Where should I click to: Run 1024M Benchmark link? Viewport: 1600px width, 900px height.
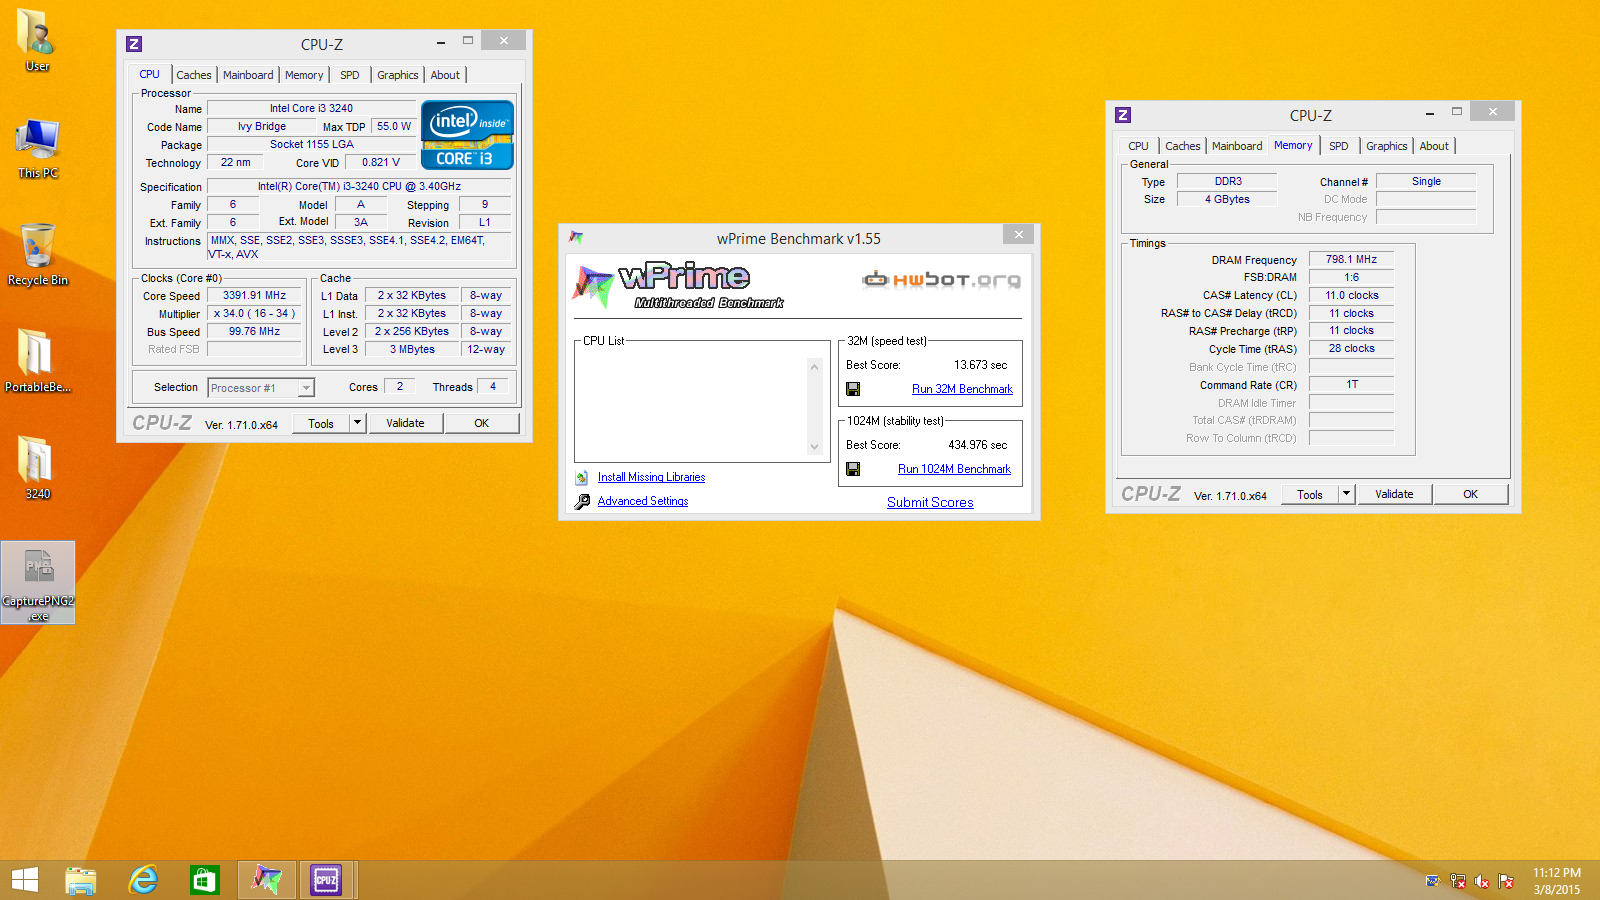(x=954, y=469)
